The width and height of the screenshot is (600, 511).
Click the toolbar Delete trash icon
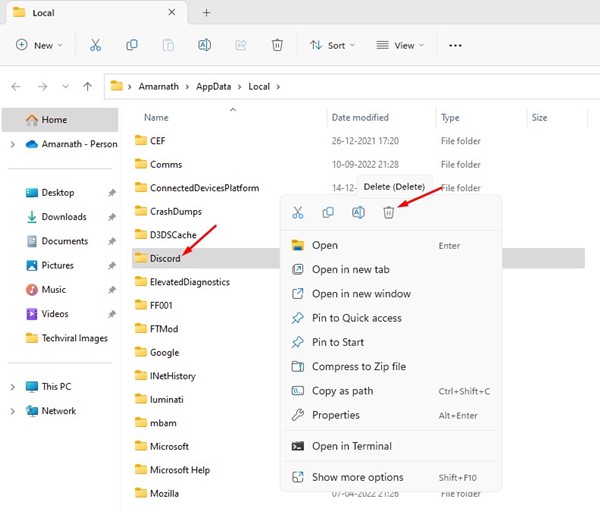tap(277, 45)
